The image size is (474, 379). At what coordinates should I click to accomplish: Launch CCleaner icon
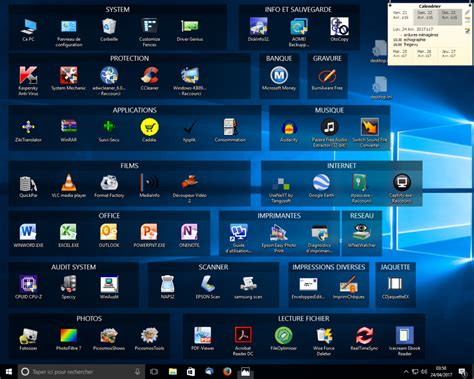[x=149, y=75]
